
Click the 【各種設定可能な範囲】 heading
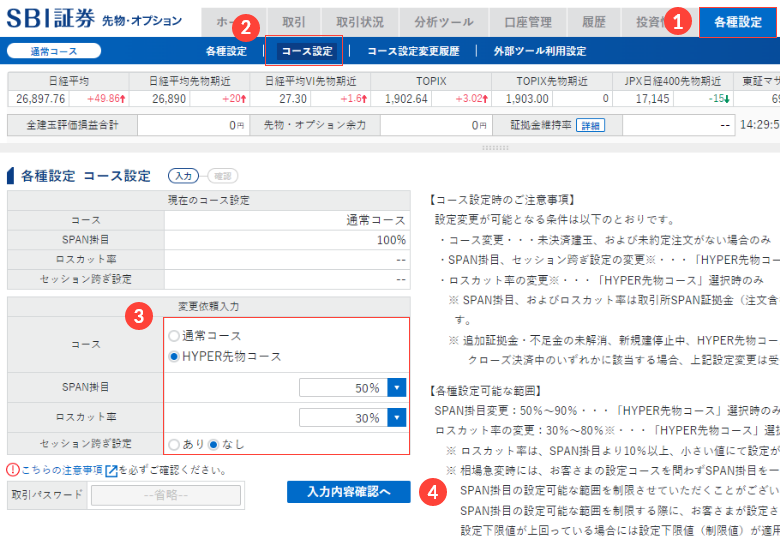pyautogui.click(x=486, y=391)
